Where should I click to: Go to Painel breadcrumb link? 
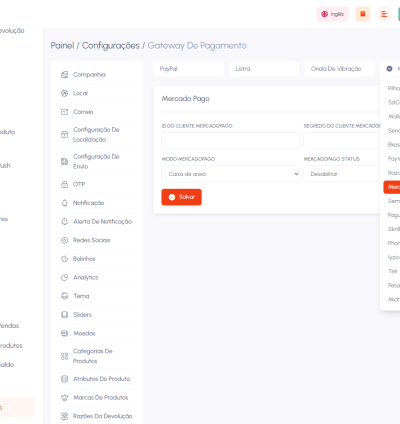pyautogui.click(x=62, y=46)
